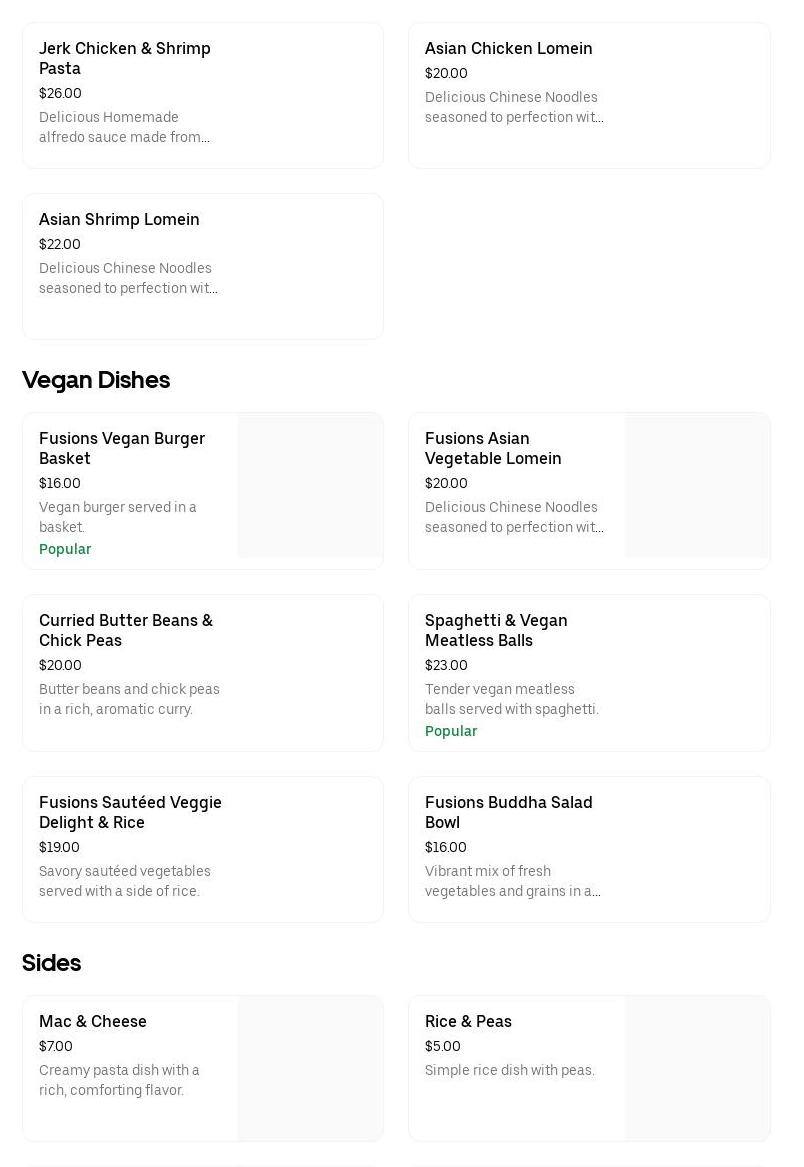The height and width of the screenshot is (1167, 804).
Task: Click the $23.00 price of Spaghetti dish
Action: pyautogui.click(x=446, y=665)
